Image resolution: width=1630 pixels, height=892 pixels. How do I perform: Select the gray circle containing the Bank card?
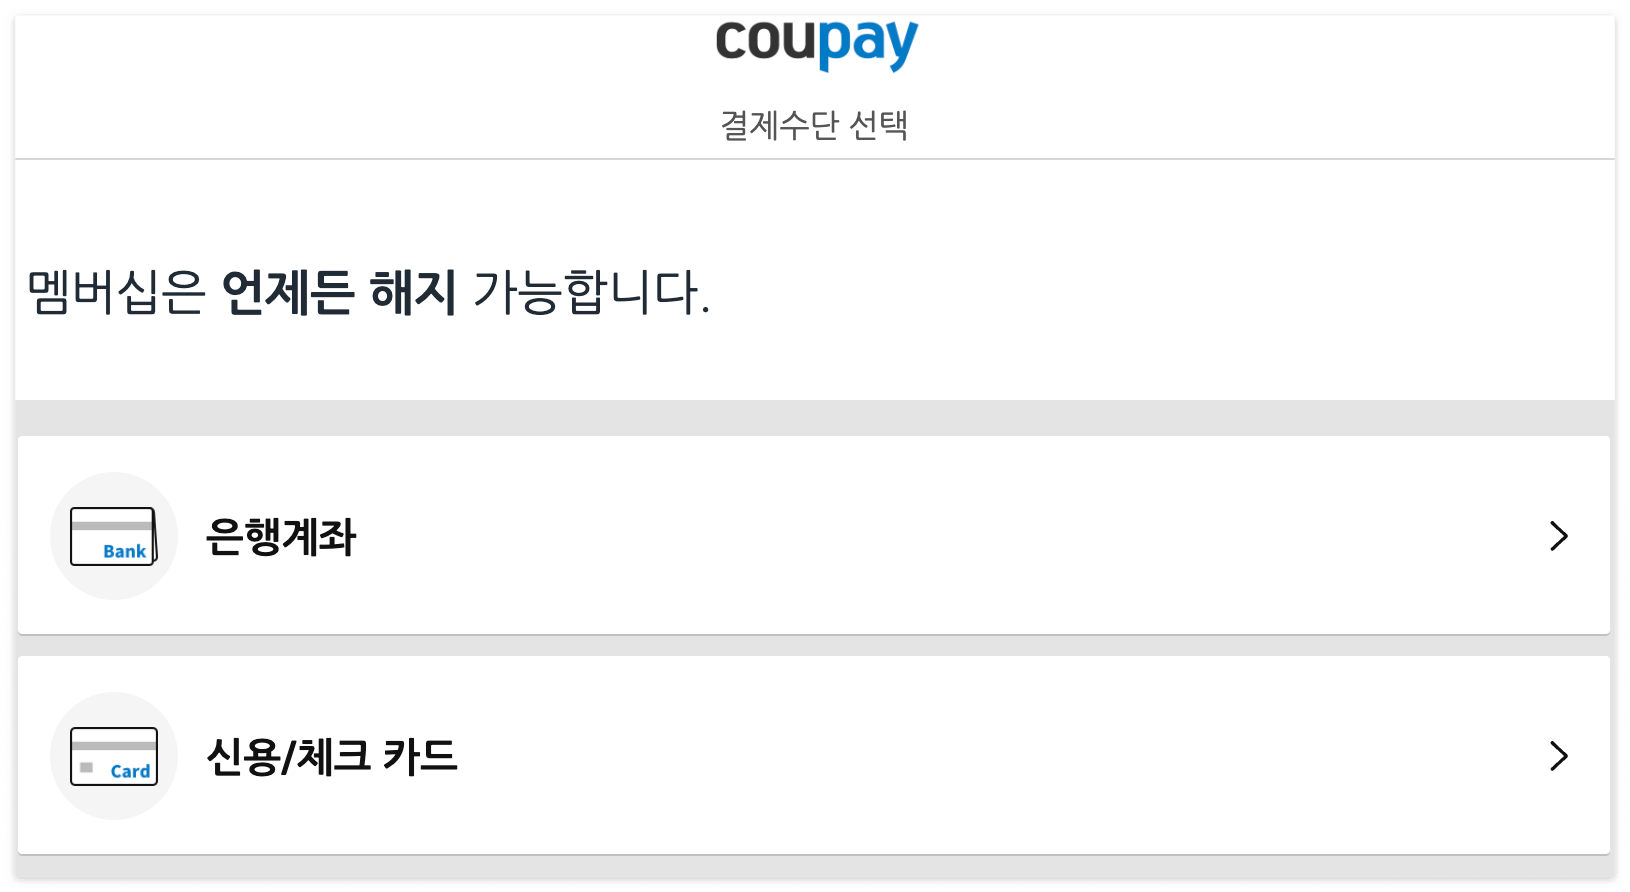tap(113, 536)
